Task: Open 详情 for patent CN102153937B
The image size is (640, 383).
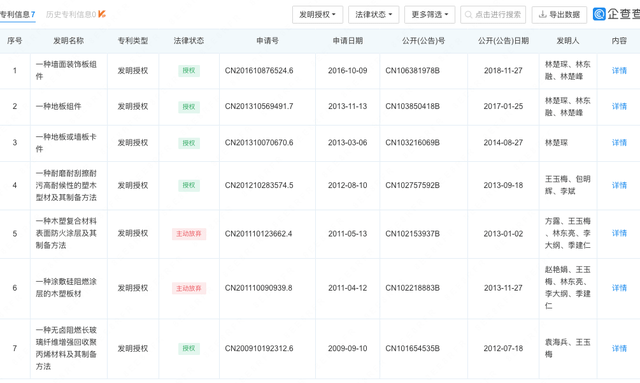Action: click(619, 234)
